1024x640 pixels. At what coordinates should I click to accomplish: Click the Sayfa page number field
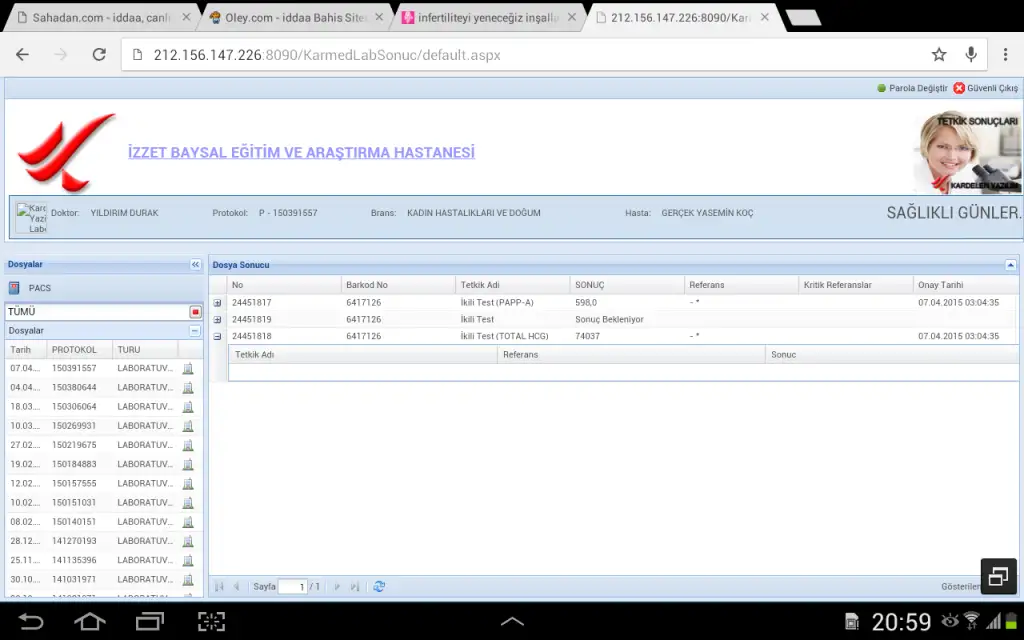click(x=291, y=587)
